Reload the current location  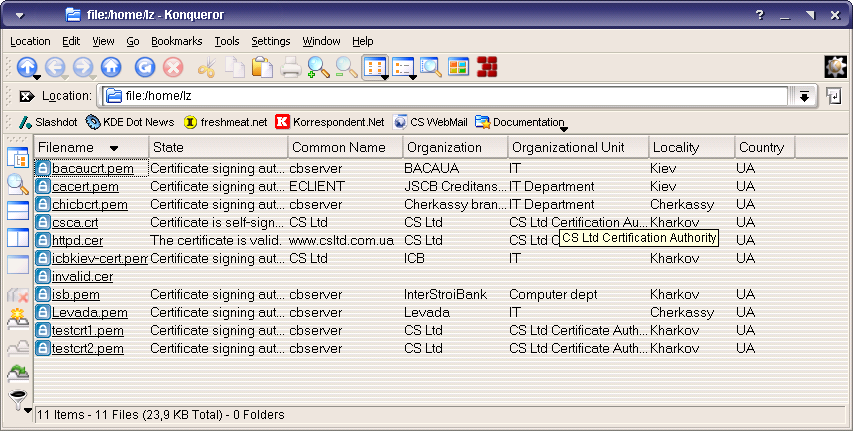click(145, 67)
